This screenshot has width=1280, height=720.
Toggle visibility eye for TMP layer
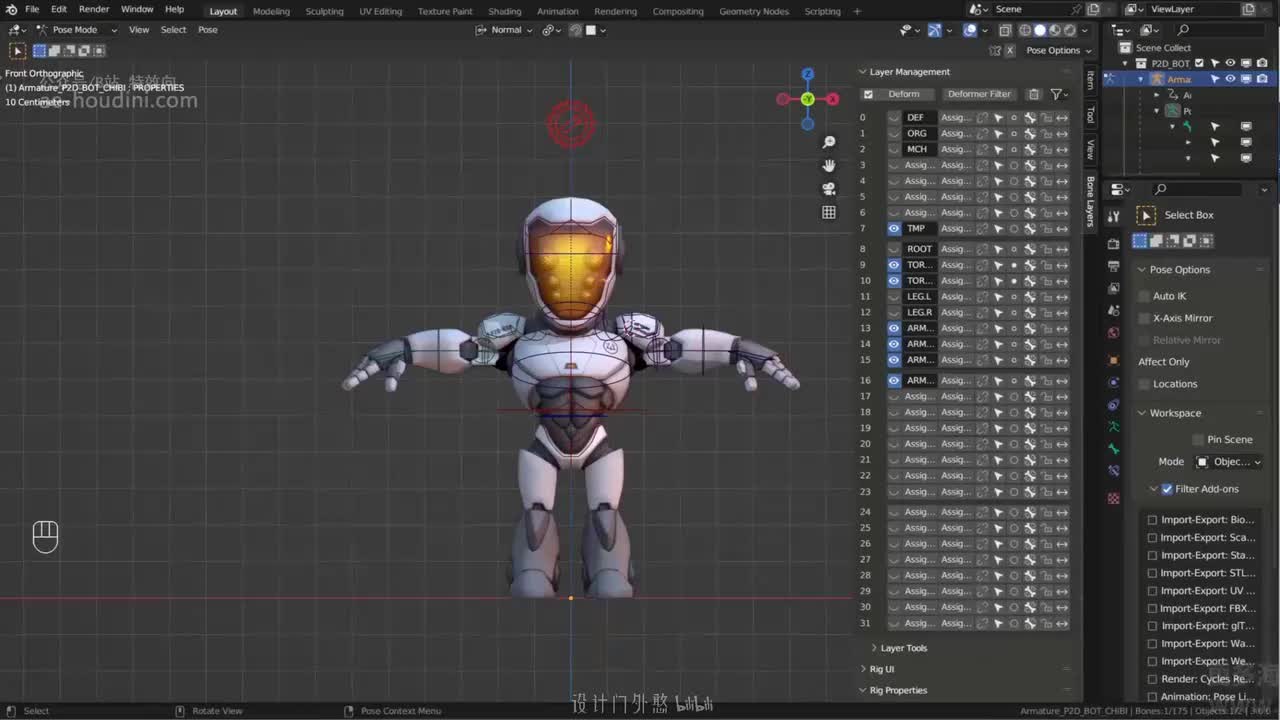tap(894, 229)
